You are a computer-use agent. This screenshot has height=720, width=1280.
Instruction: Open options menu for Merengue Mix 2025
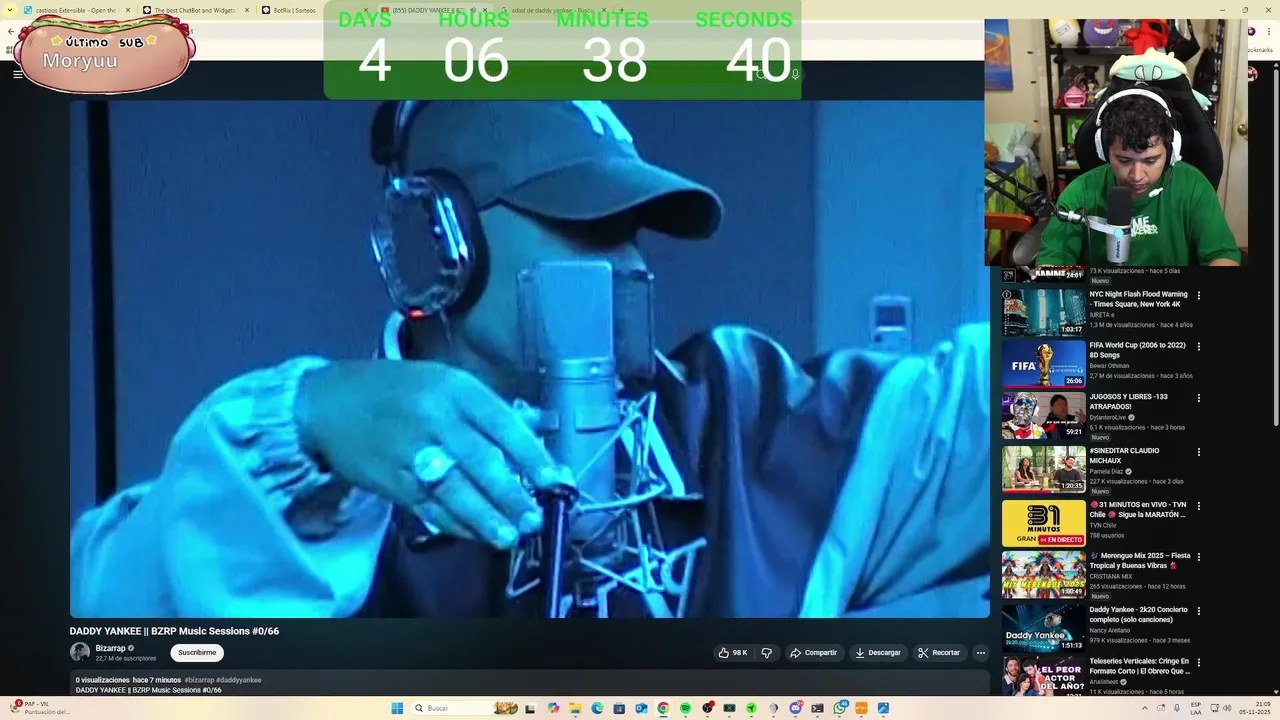click(x=1198, y=557)
